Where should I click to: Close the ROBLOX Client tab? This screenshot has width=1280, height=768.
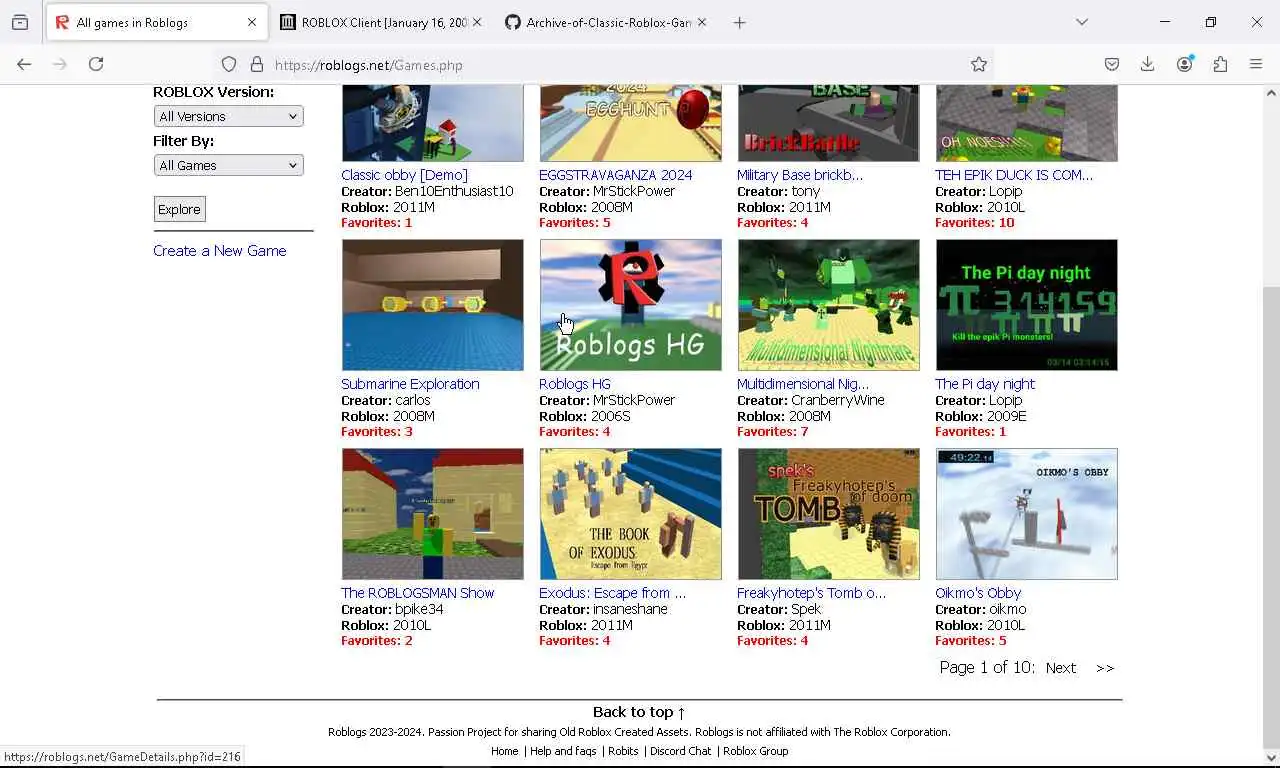click(477, 22)
